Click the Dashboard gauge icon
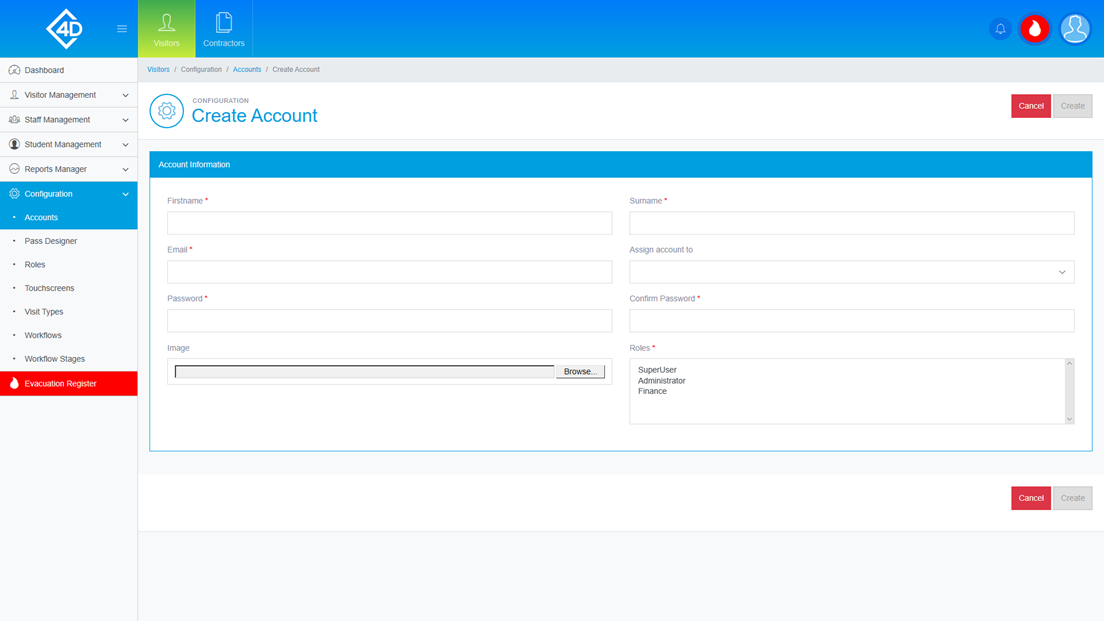Image resolution: width=1104 pixels, height=621 pixels. [x=14, y=70]
